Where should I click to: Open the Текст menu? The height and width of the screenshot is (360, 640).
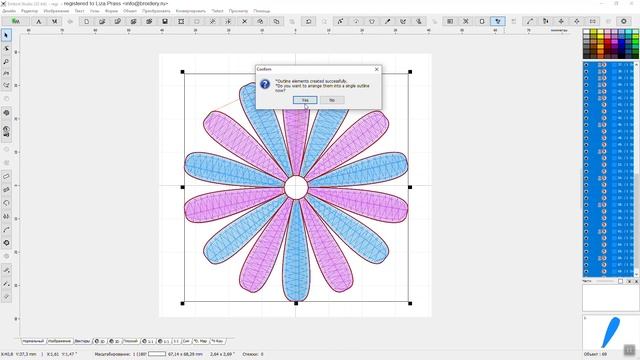tap(79, 11)
